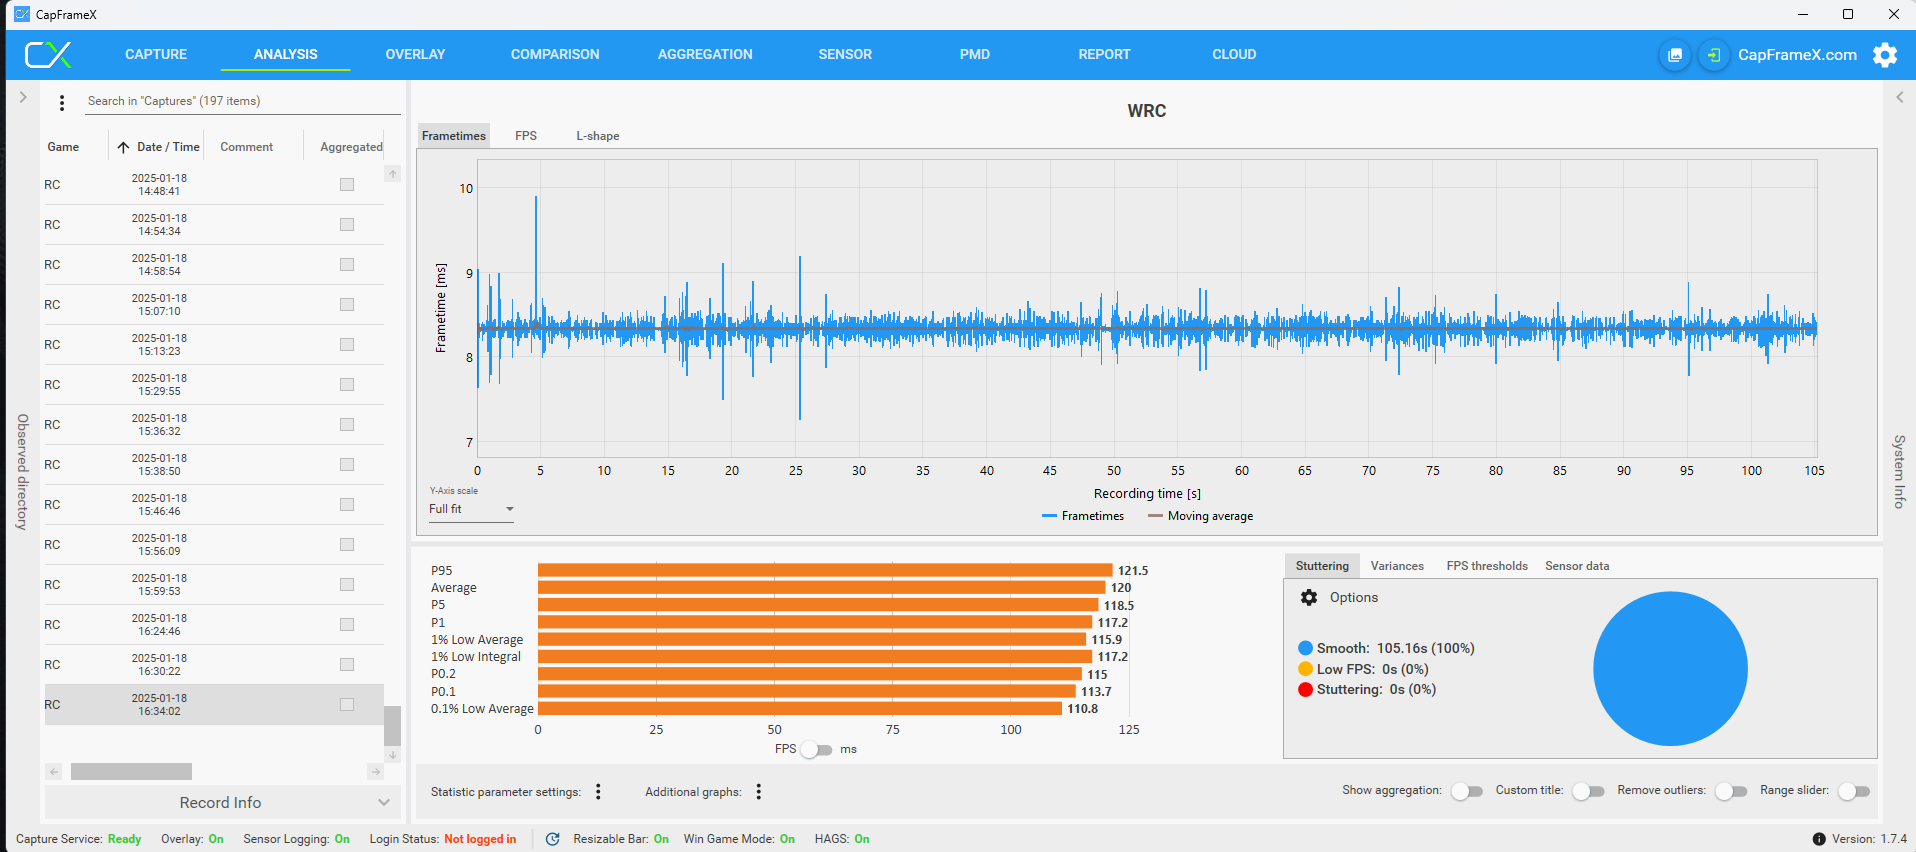Open the L-shape graph tab
The height and width of the screenshot is (852, 1916).
pyautogui.click(x=597, y=136)
